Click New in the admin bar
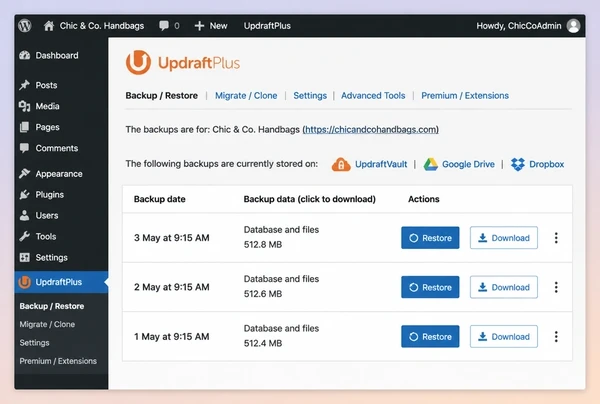 (x=218, y=26)
